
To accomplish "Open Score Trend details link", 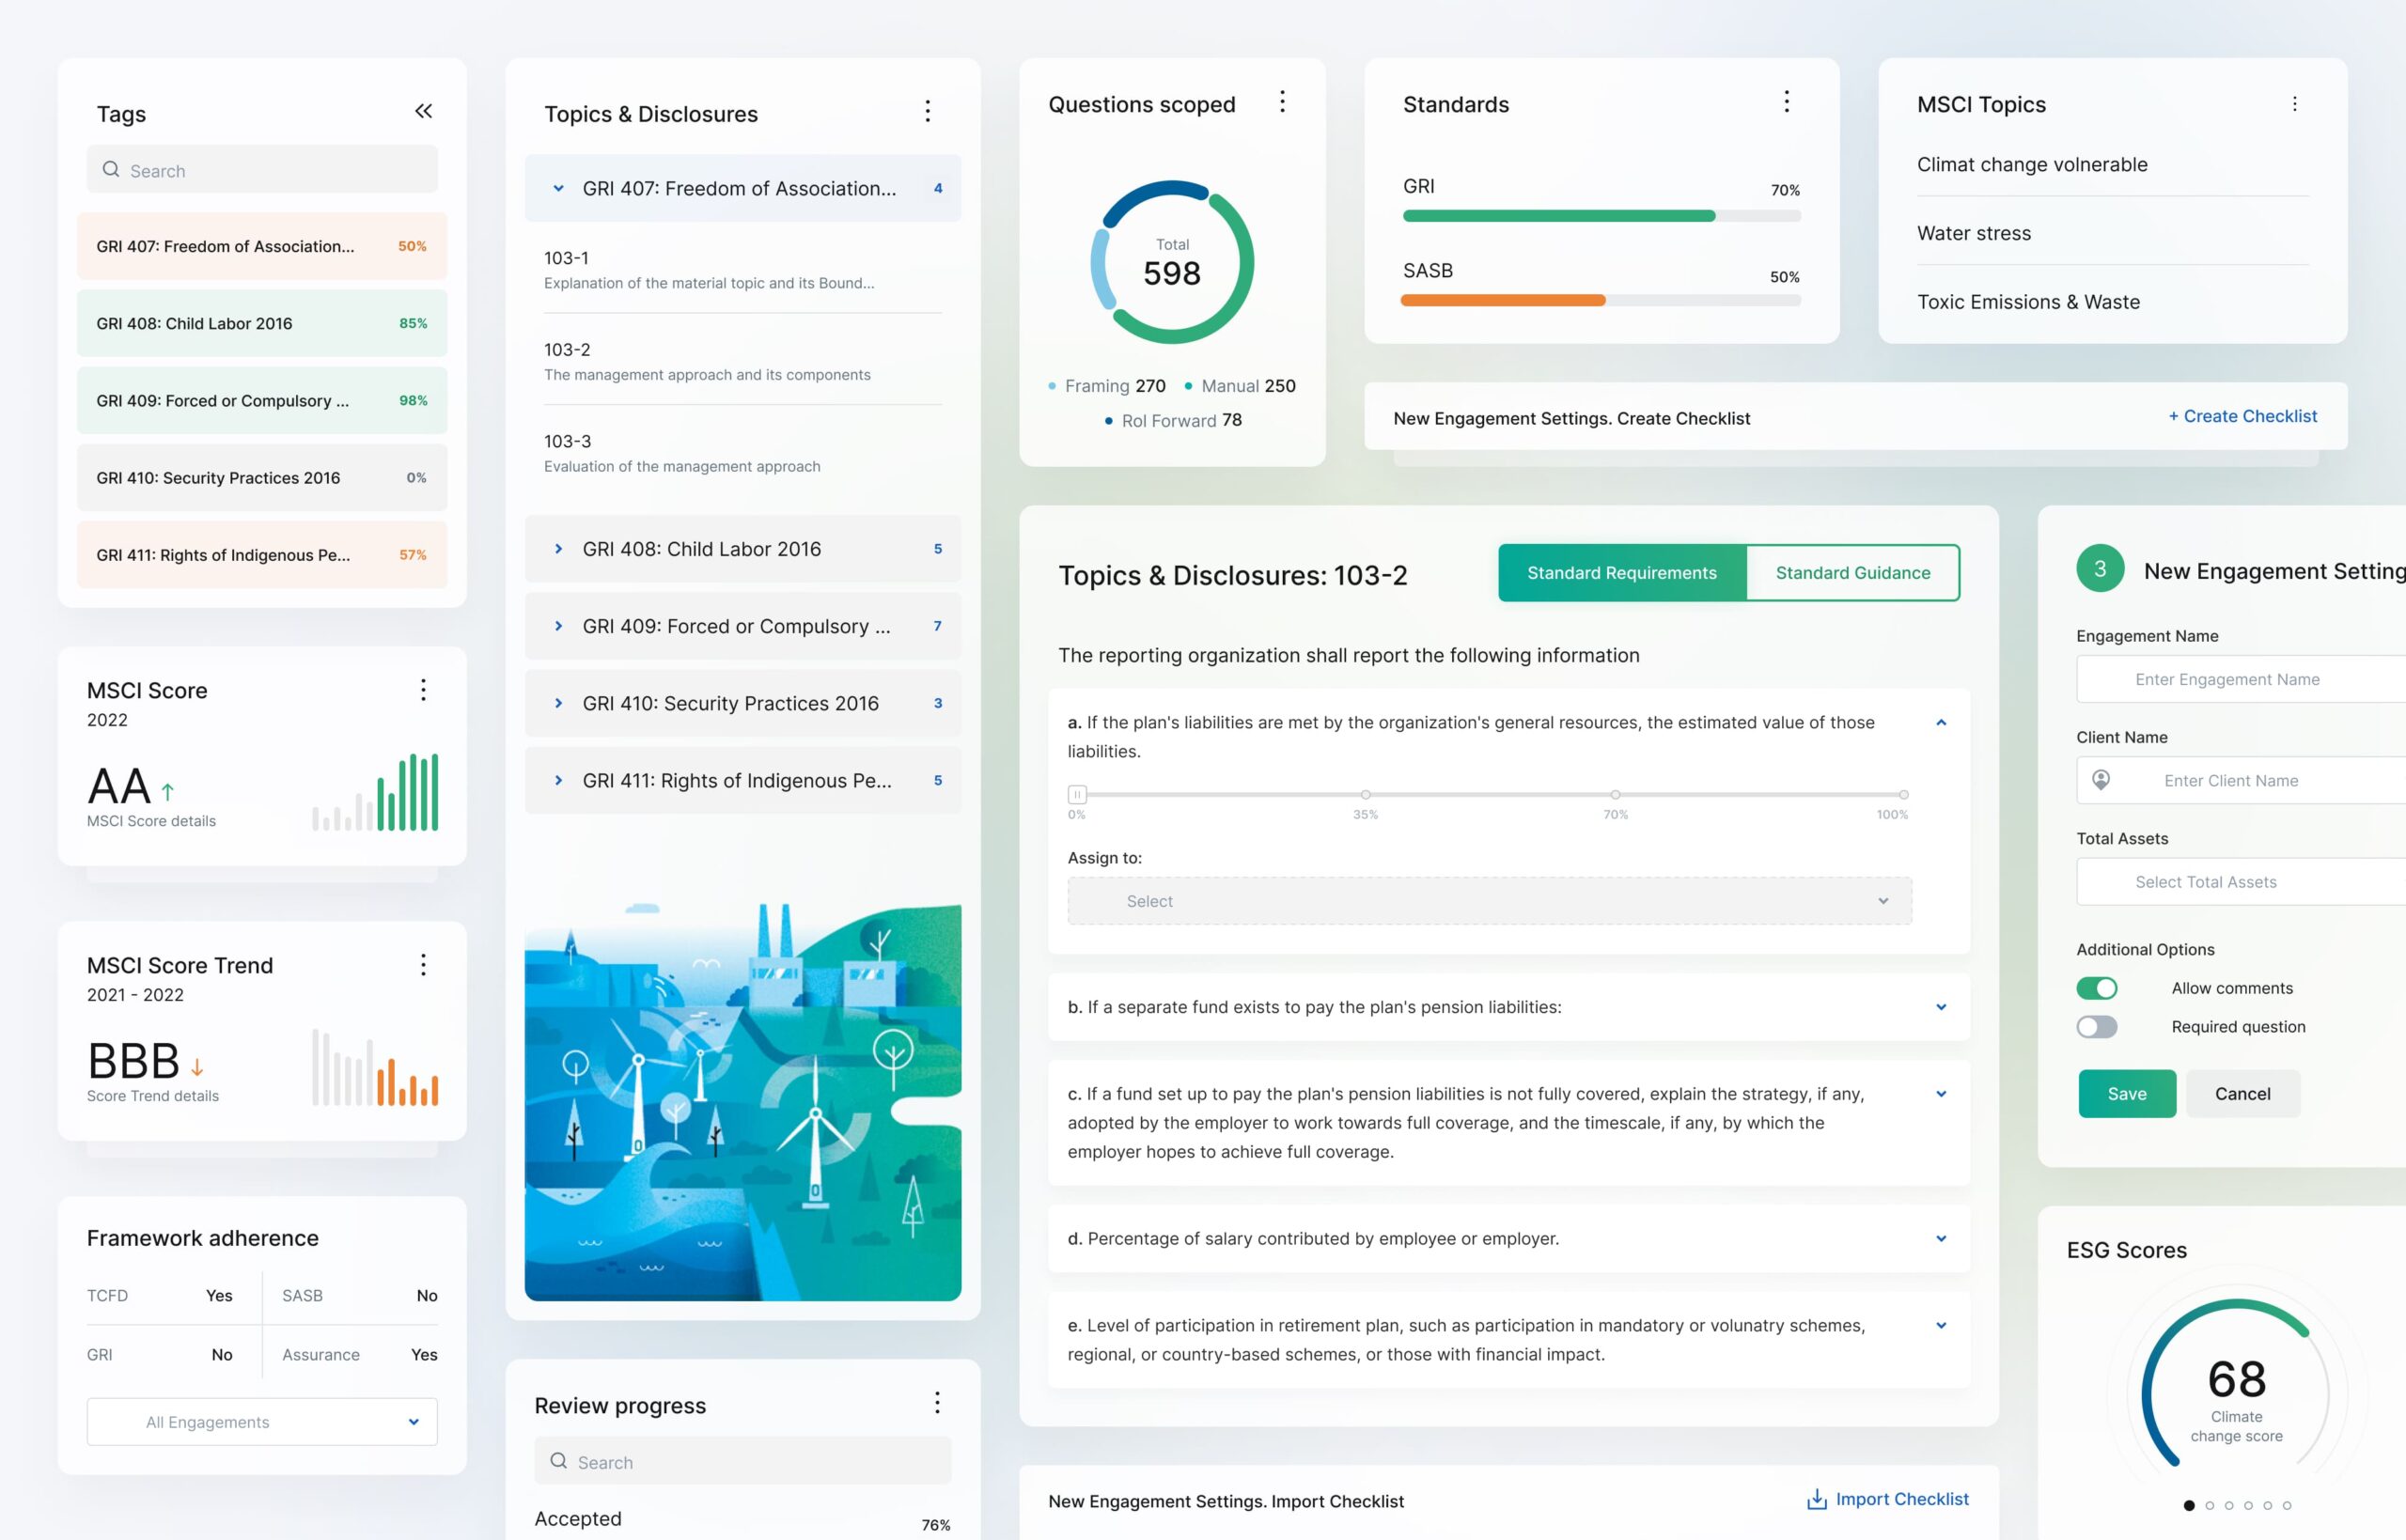I will click(153, 1096).
